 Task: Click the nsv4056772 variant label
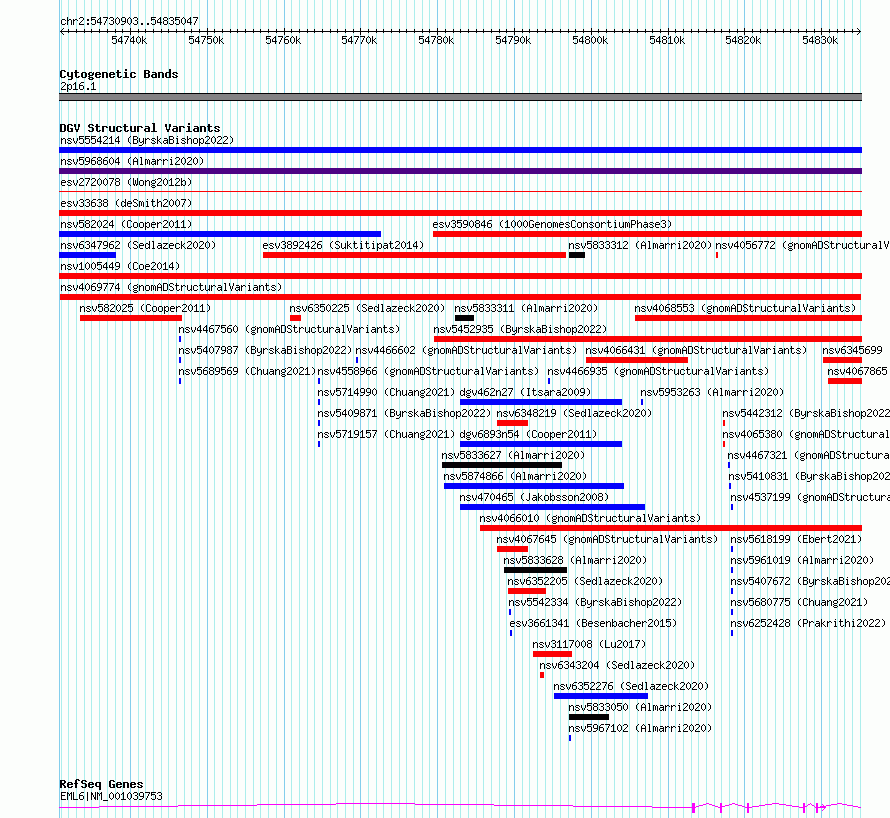(x=803, y=245)
